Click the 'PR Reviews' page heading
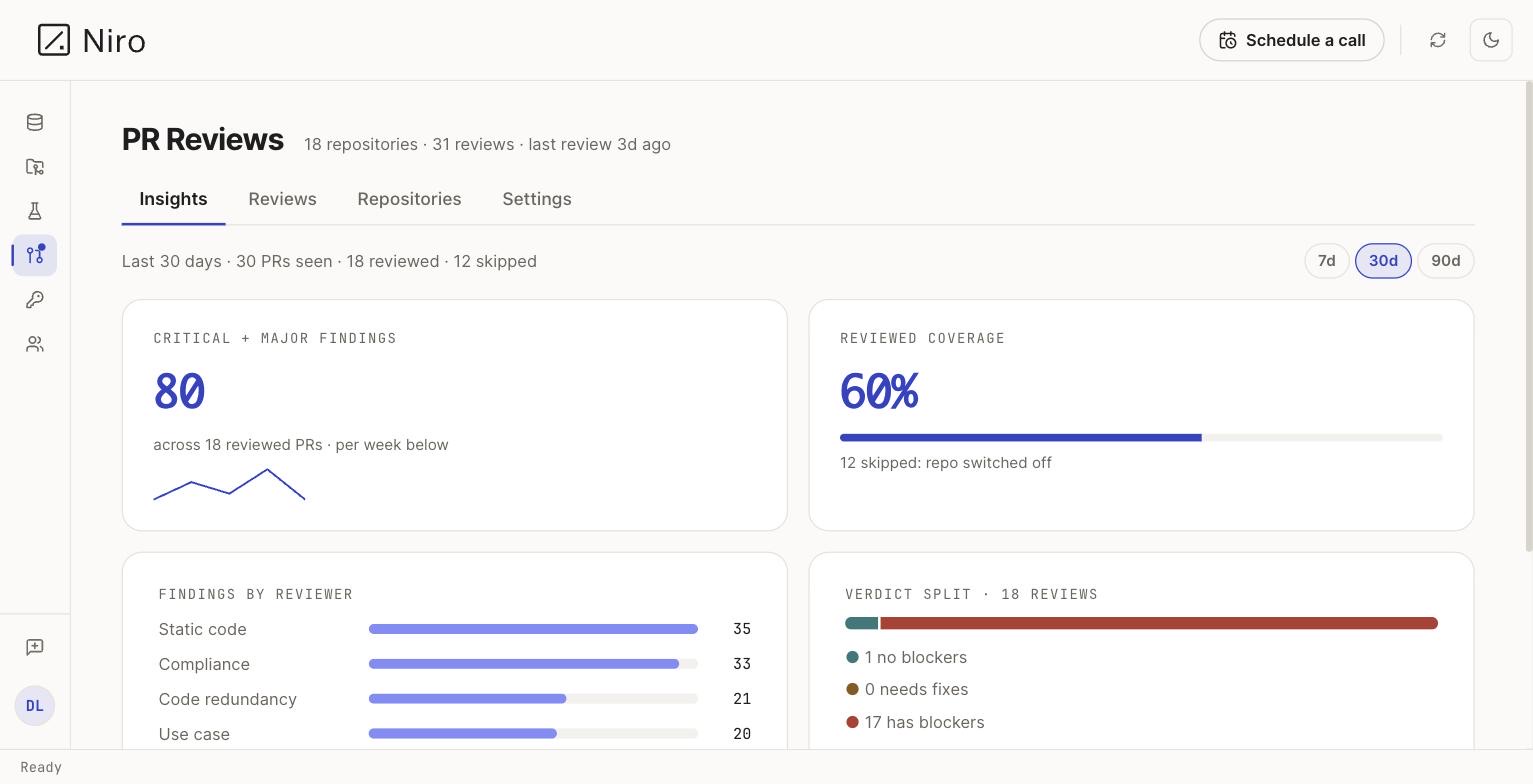Viewport: 1533px width, 784px height. [x=203, y=140]
